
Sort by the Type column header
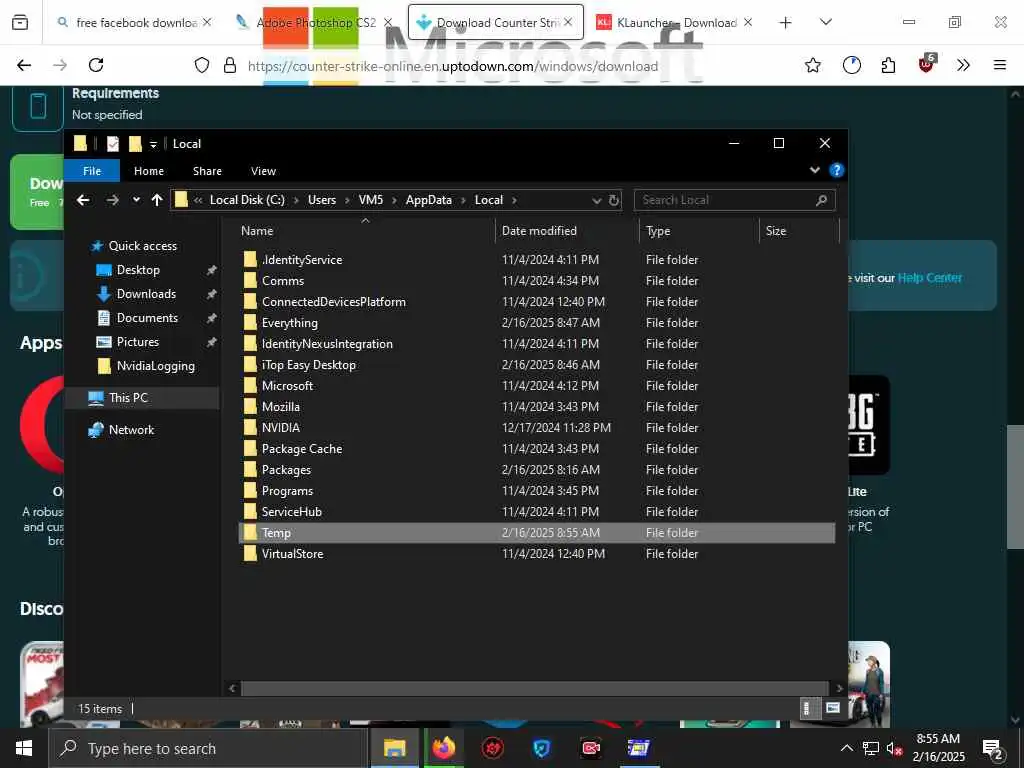(658, 231)
